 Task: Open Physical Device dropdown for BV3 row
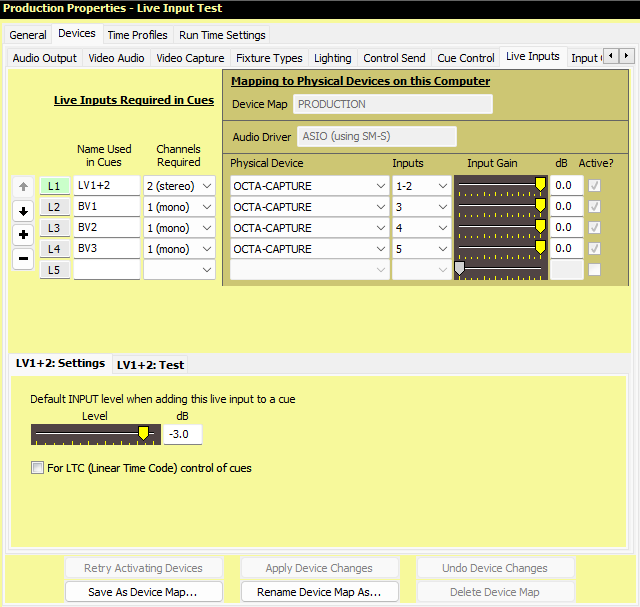coord(309,249)
